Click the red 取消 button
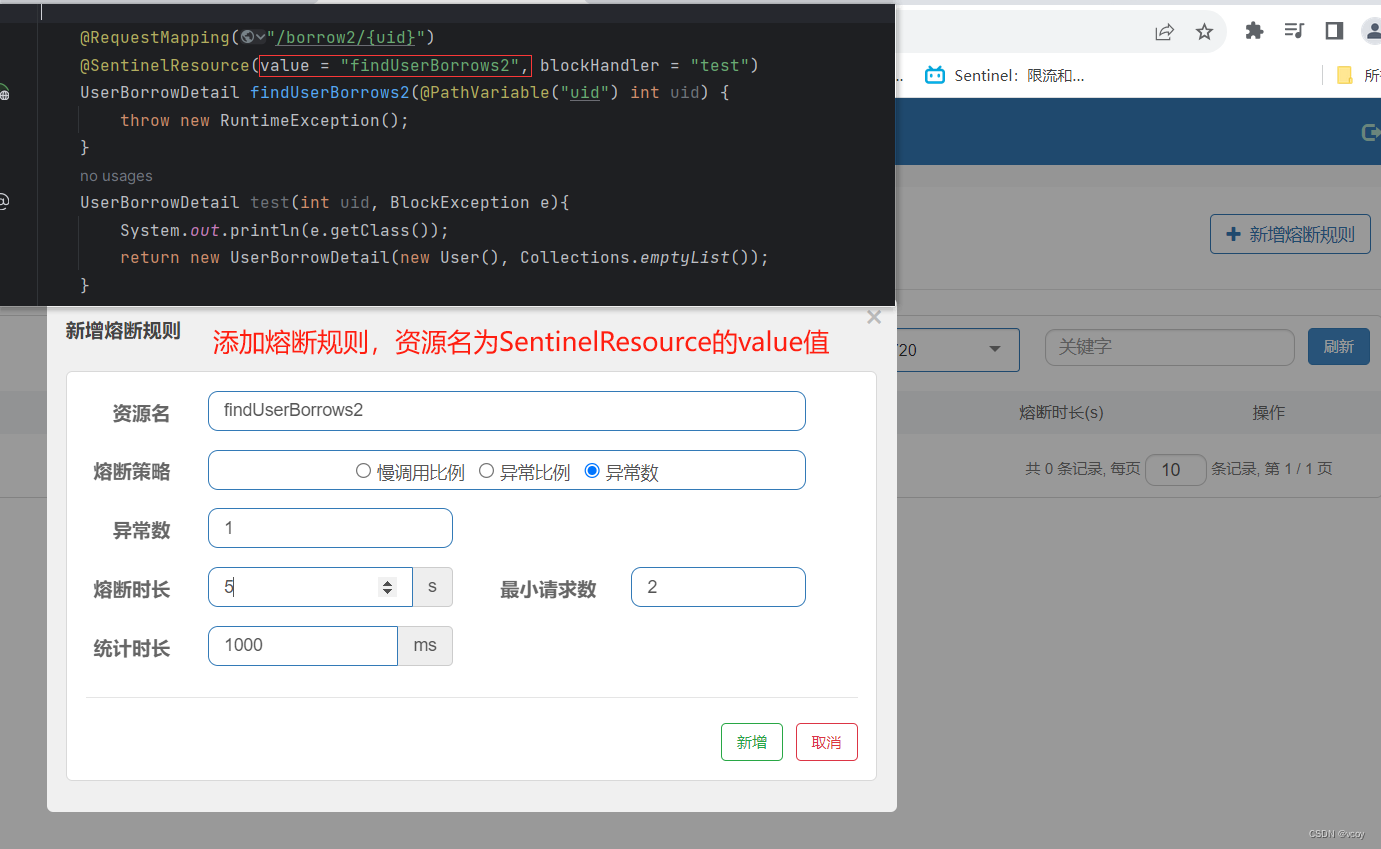Image resolution: width=1381 pixels, height=849 pixels. pyautogui.click(x=827, y=742)
